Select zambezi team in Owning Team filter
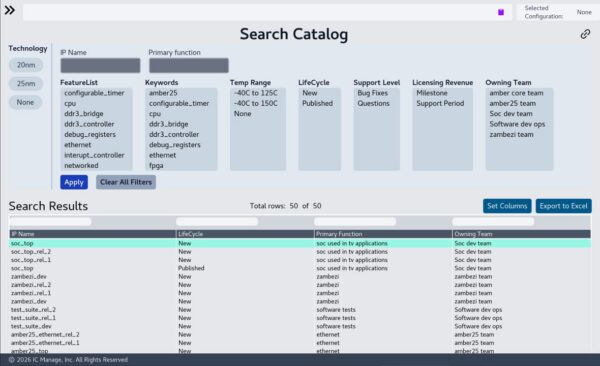The image size is (600, 366). [511, 134]
